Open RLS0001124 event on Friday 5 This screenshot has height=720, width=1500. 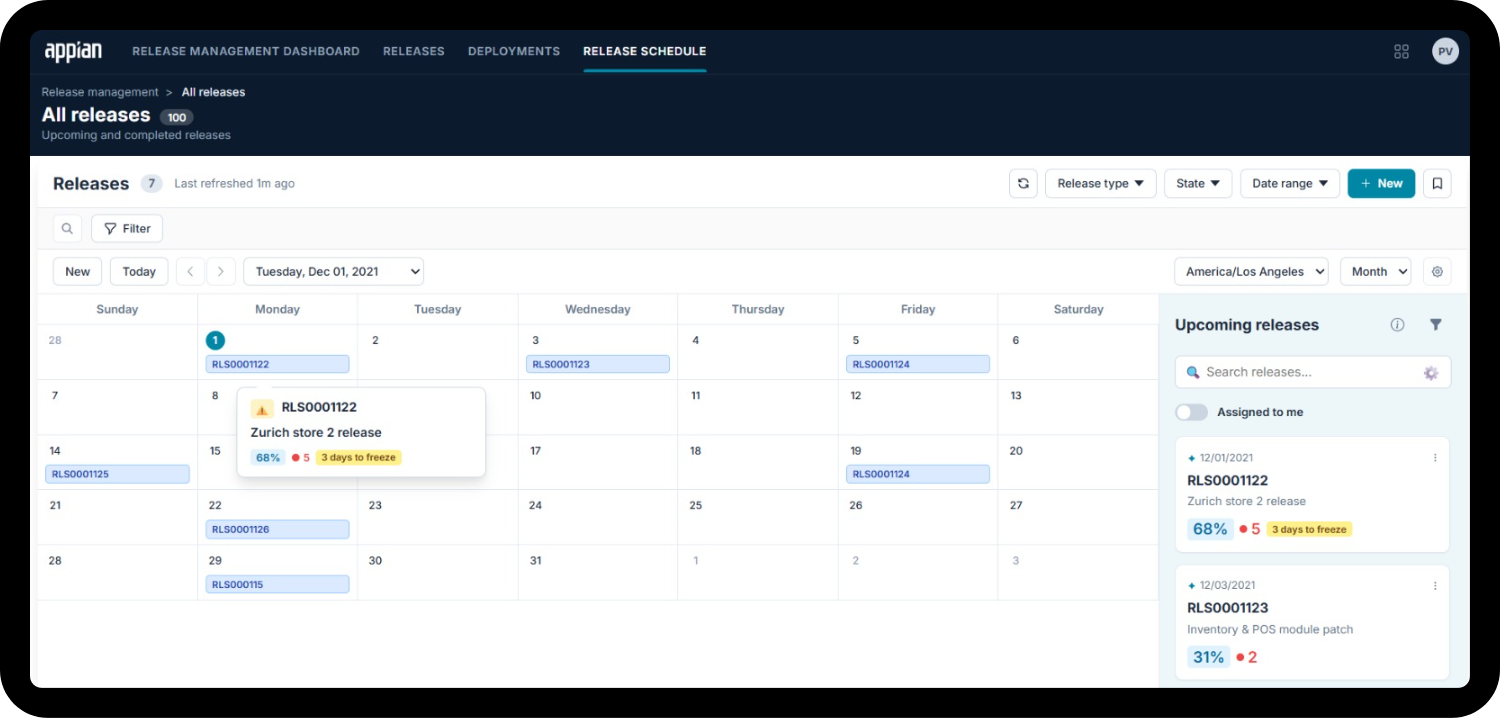pyautogui.click(x=918, y=364)
